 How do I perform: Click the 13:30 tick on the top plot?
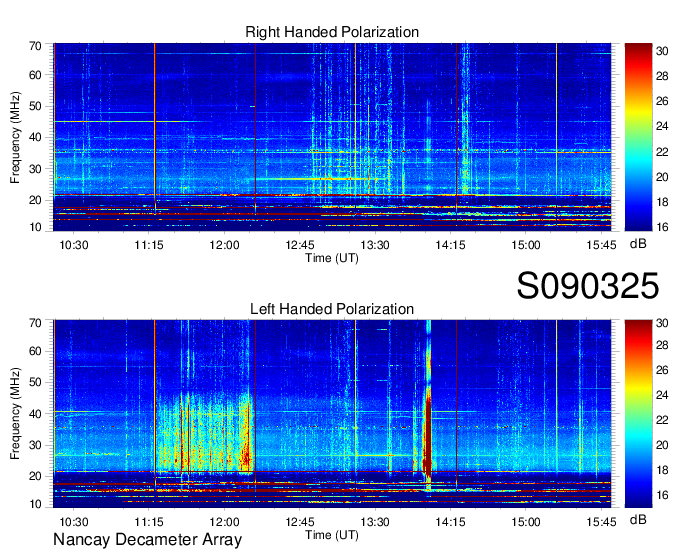[375, 245]
